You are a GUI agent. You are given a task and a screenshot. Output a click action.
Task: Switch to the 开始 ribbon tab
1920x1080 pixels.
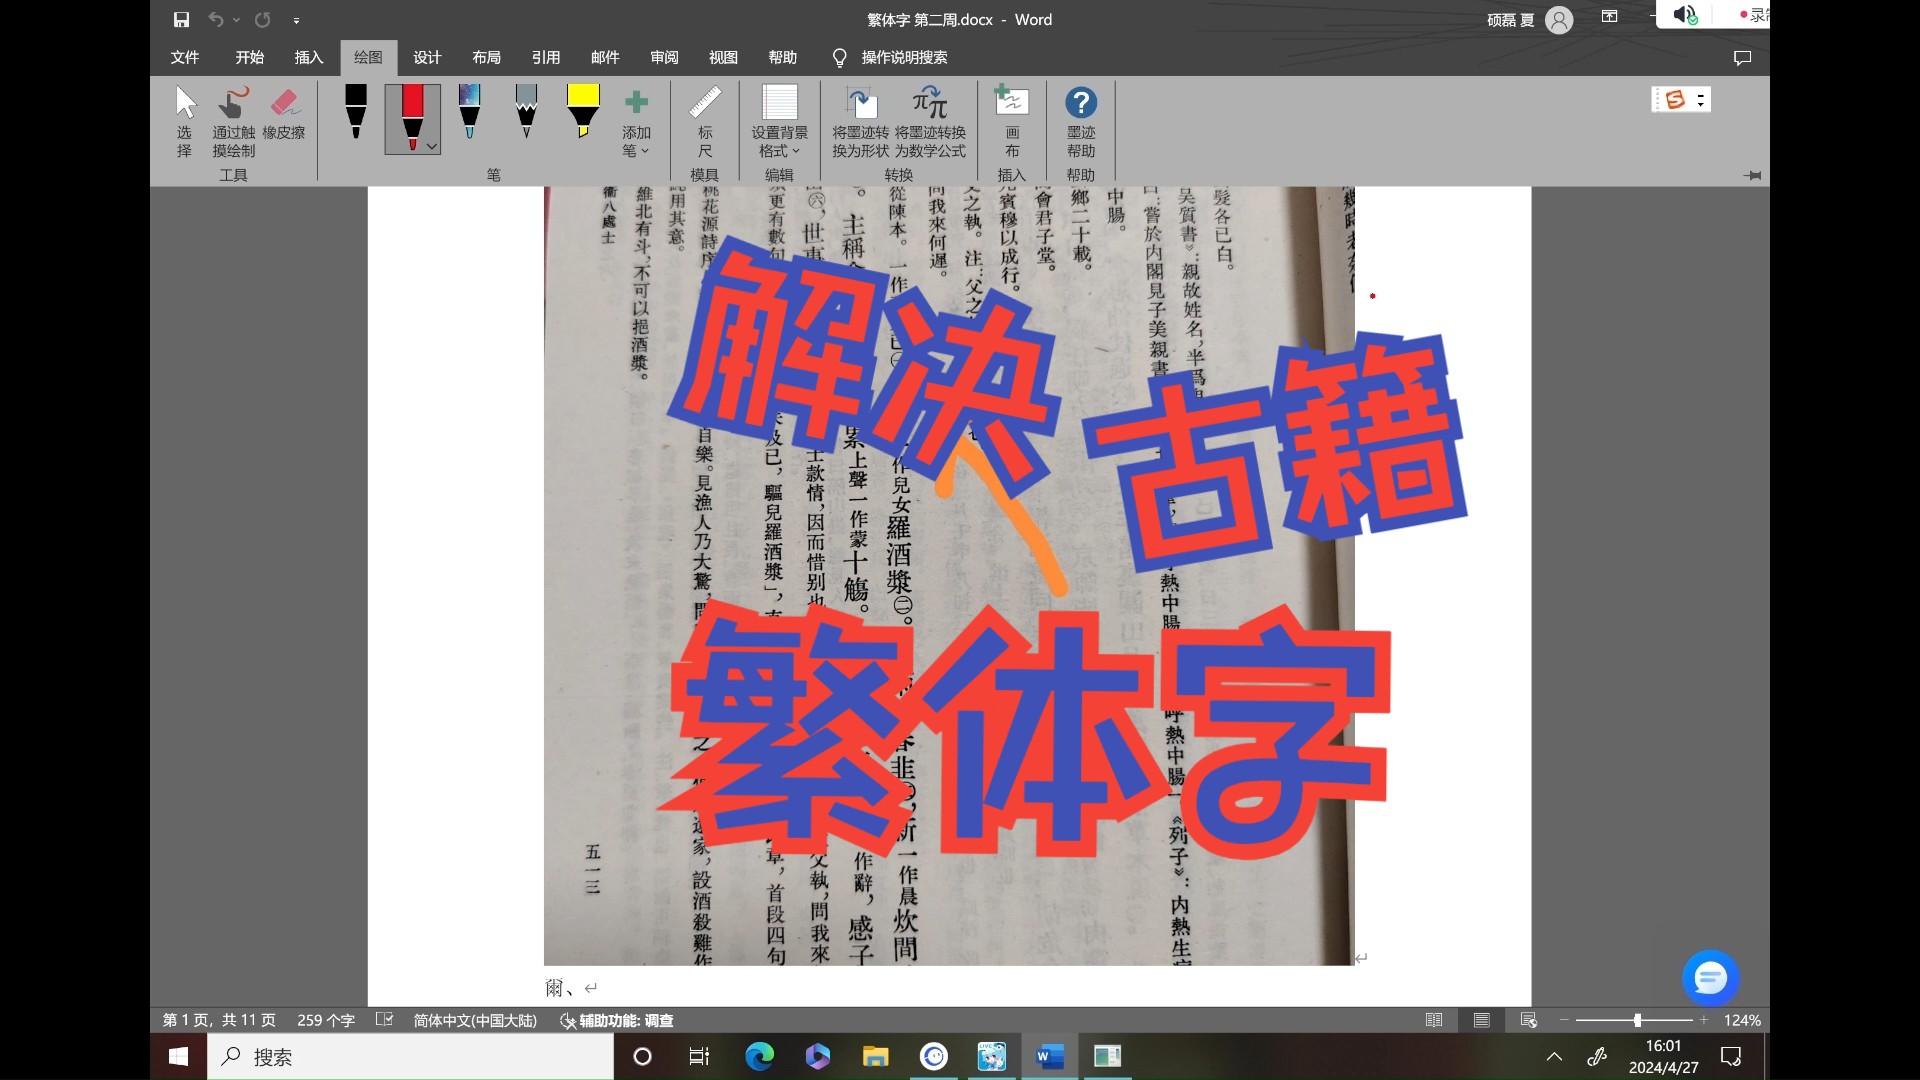[250, 57]
